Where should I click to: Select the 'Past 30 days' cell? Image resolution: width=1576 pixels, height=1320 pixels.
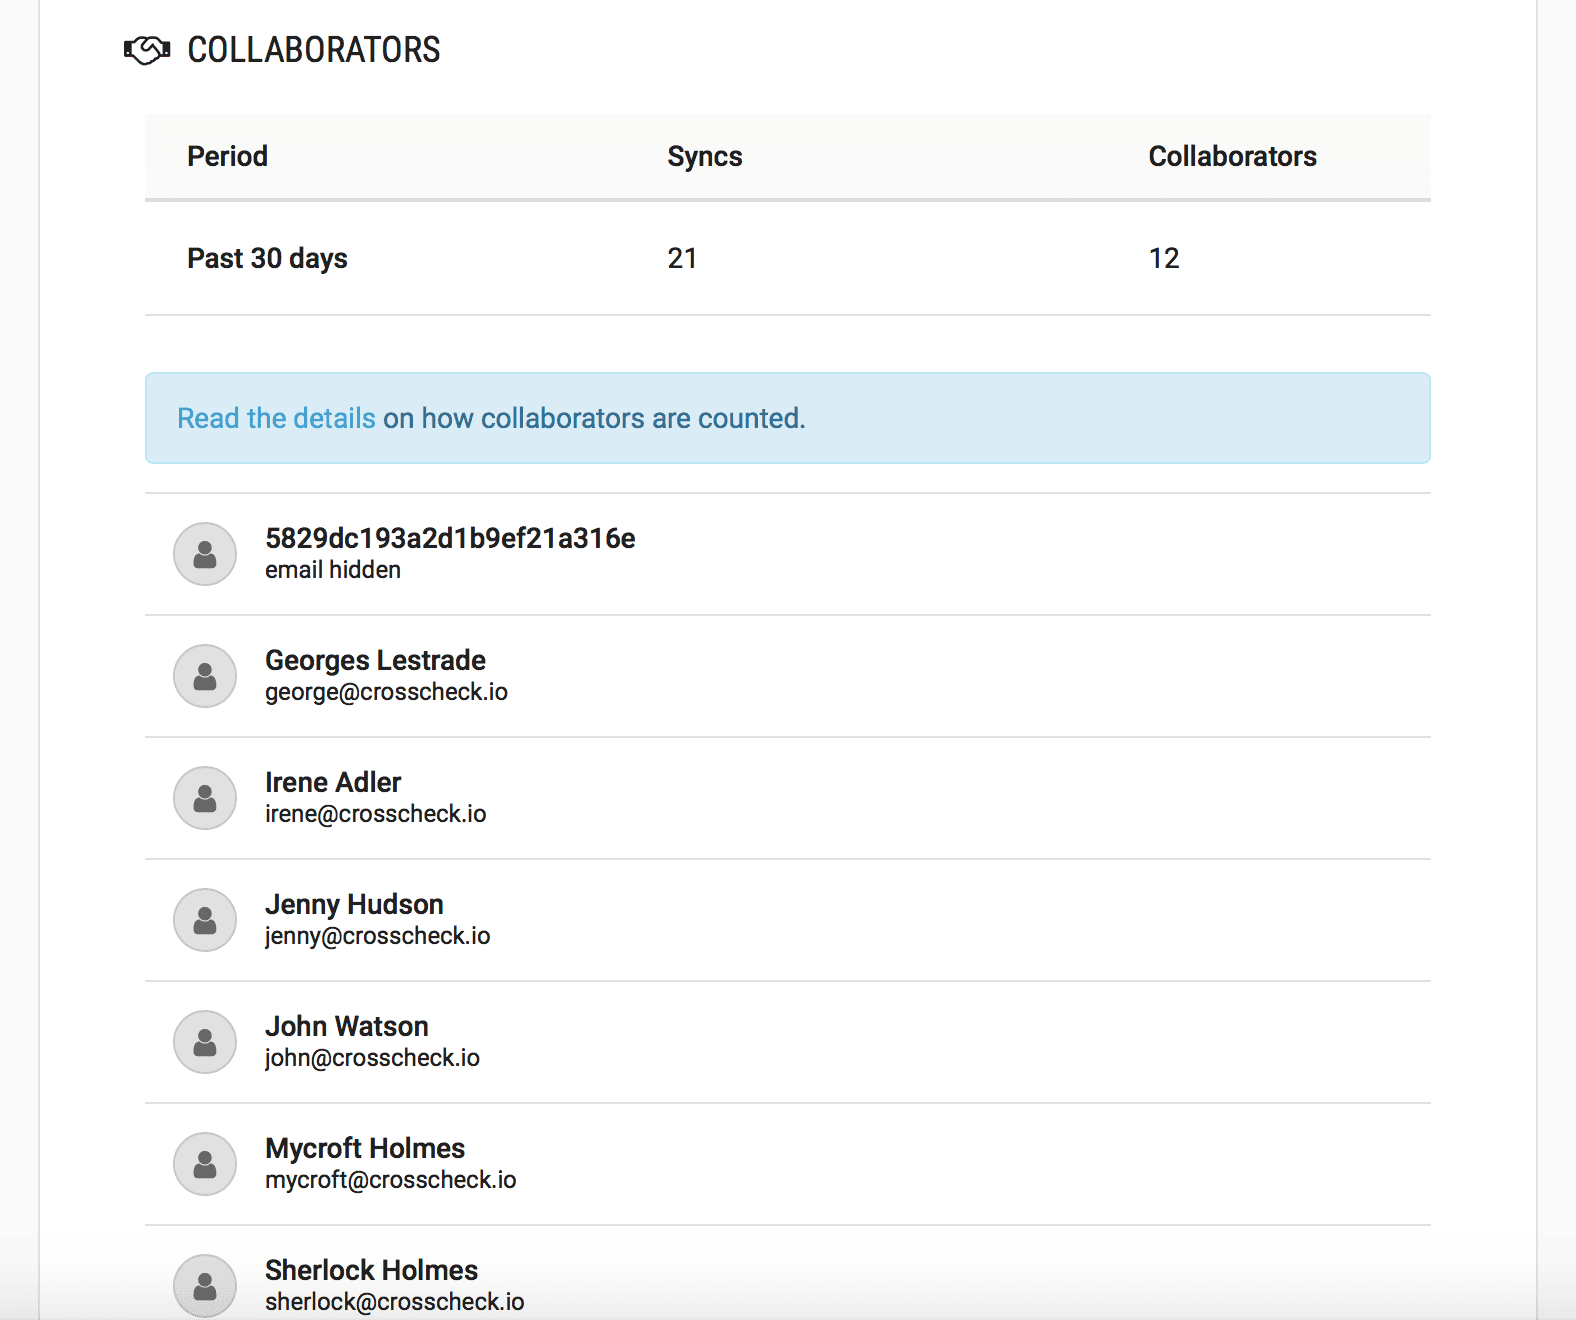point(267,258)
